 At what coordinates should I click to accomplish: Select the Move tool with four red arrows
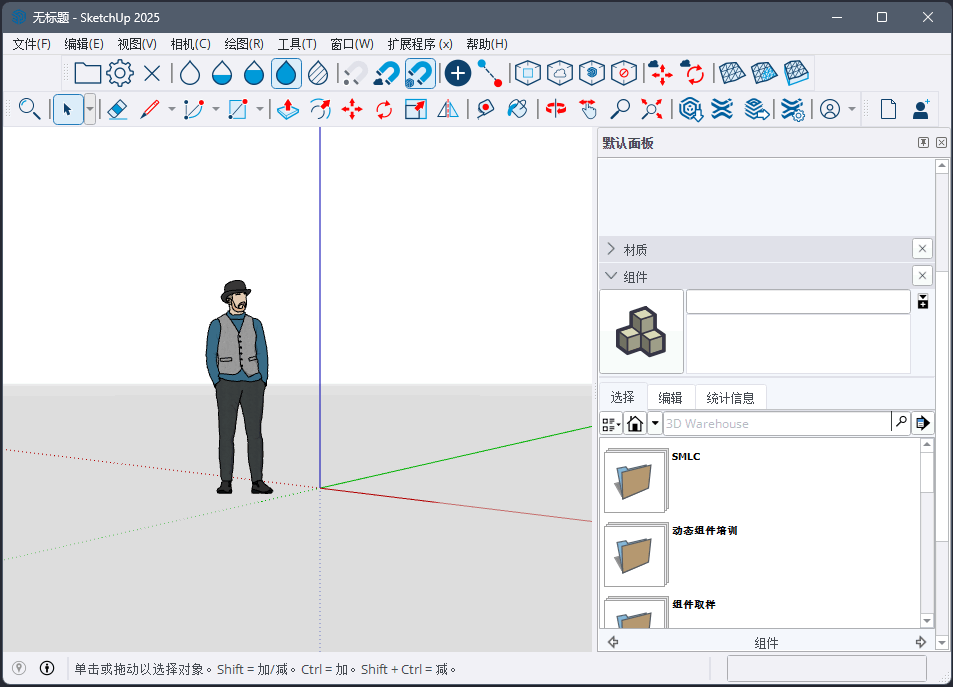click(x=352, y=109)
